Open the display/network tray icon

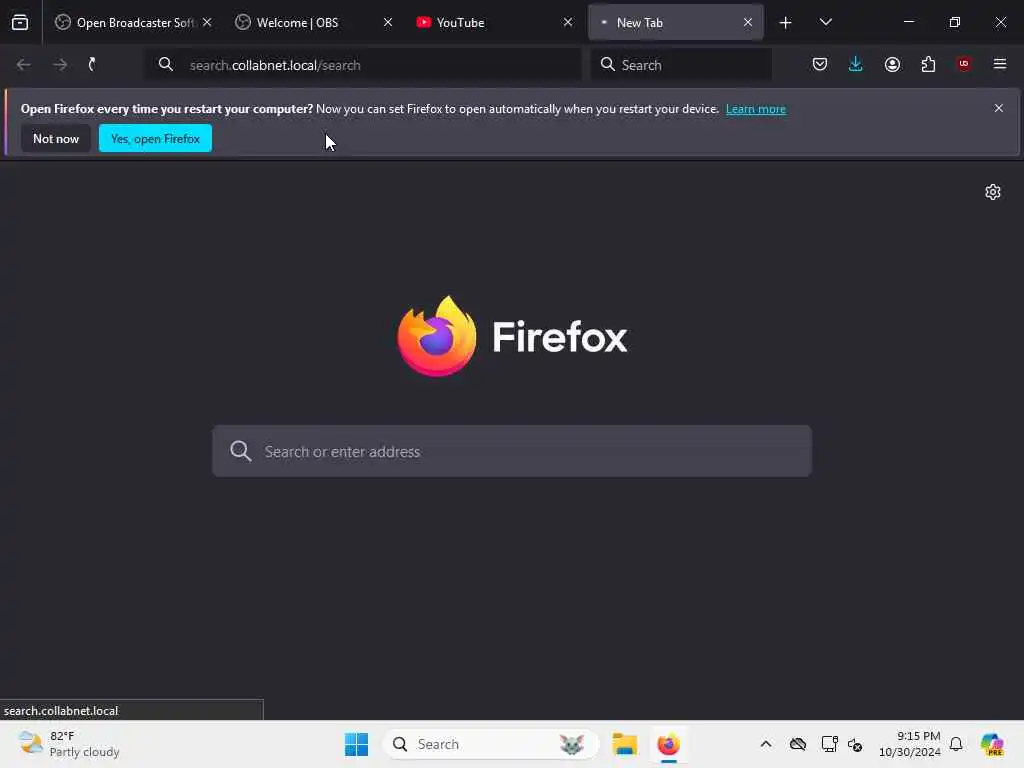click(x=829, y=744)
